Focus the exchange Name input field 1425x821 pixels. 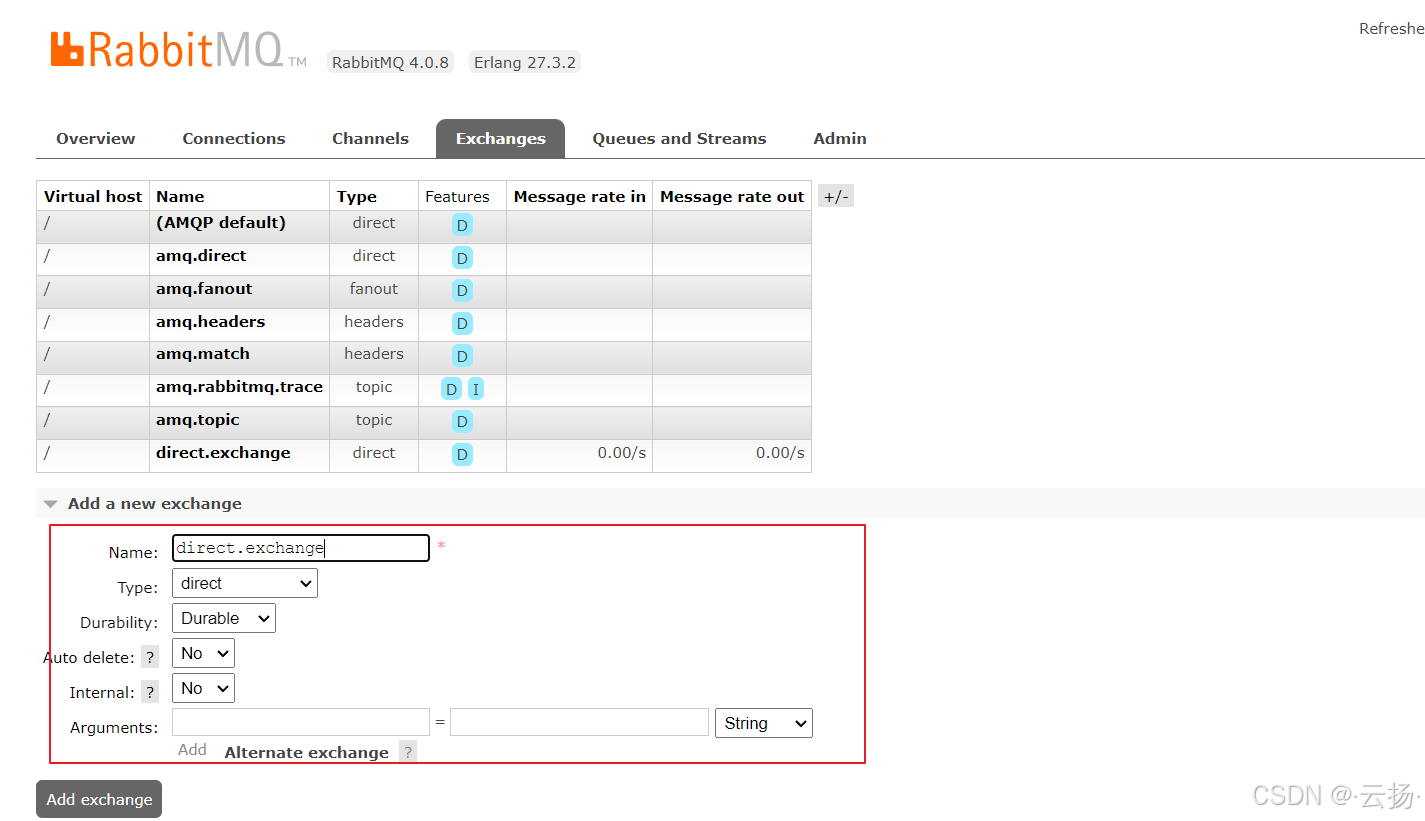(301, 548)
